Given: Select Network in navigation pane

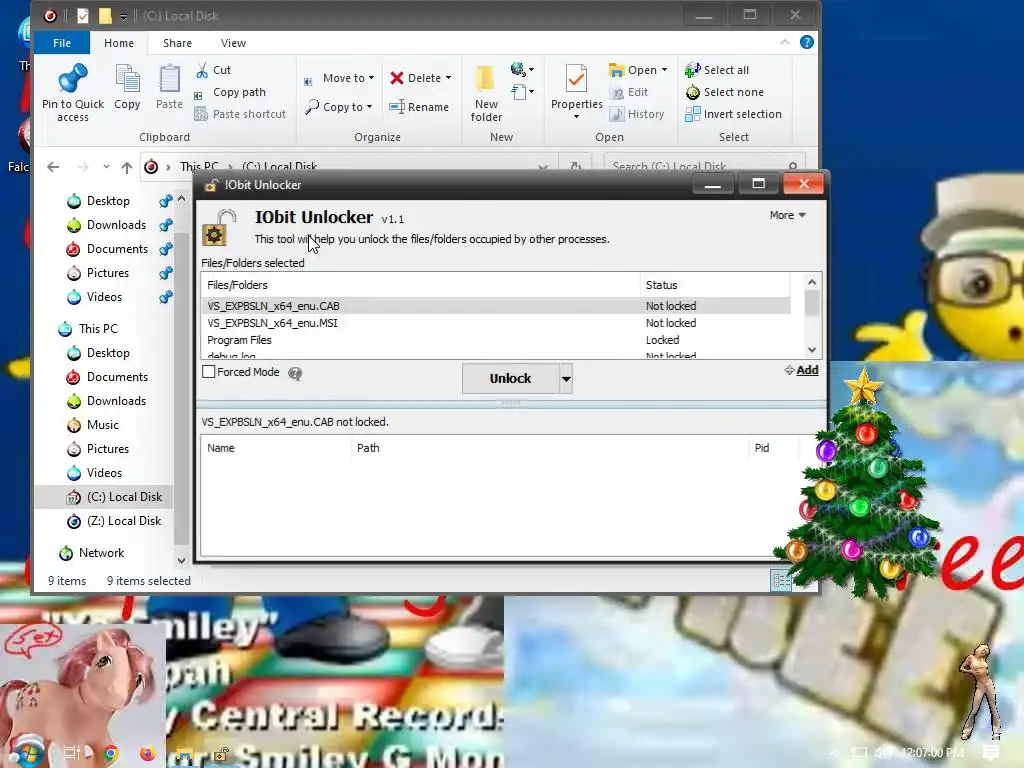Looking at the screenshot, I should (101, 553).
